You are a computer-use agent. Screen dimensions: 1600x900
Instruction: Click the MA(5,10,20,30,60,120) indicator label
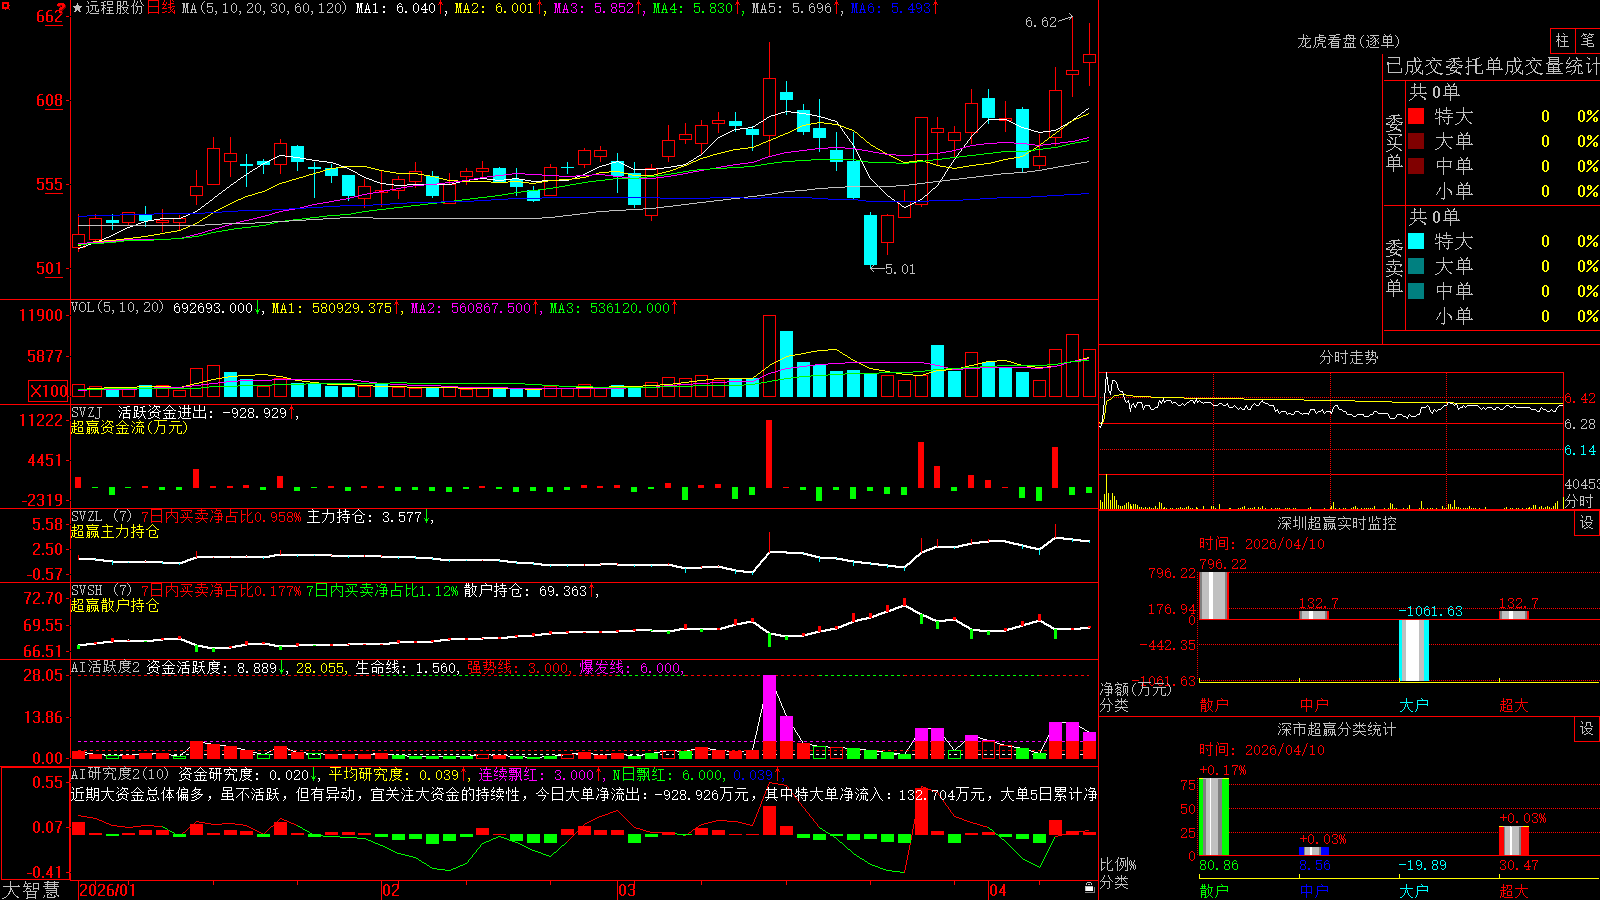[264, 8]
